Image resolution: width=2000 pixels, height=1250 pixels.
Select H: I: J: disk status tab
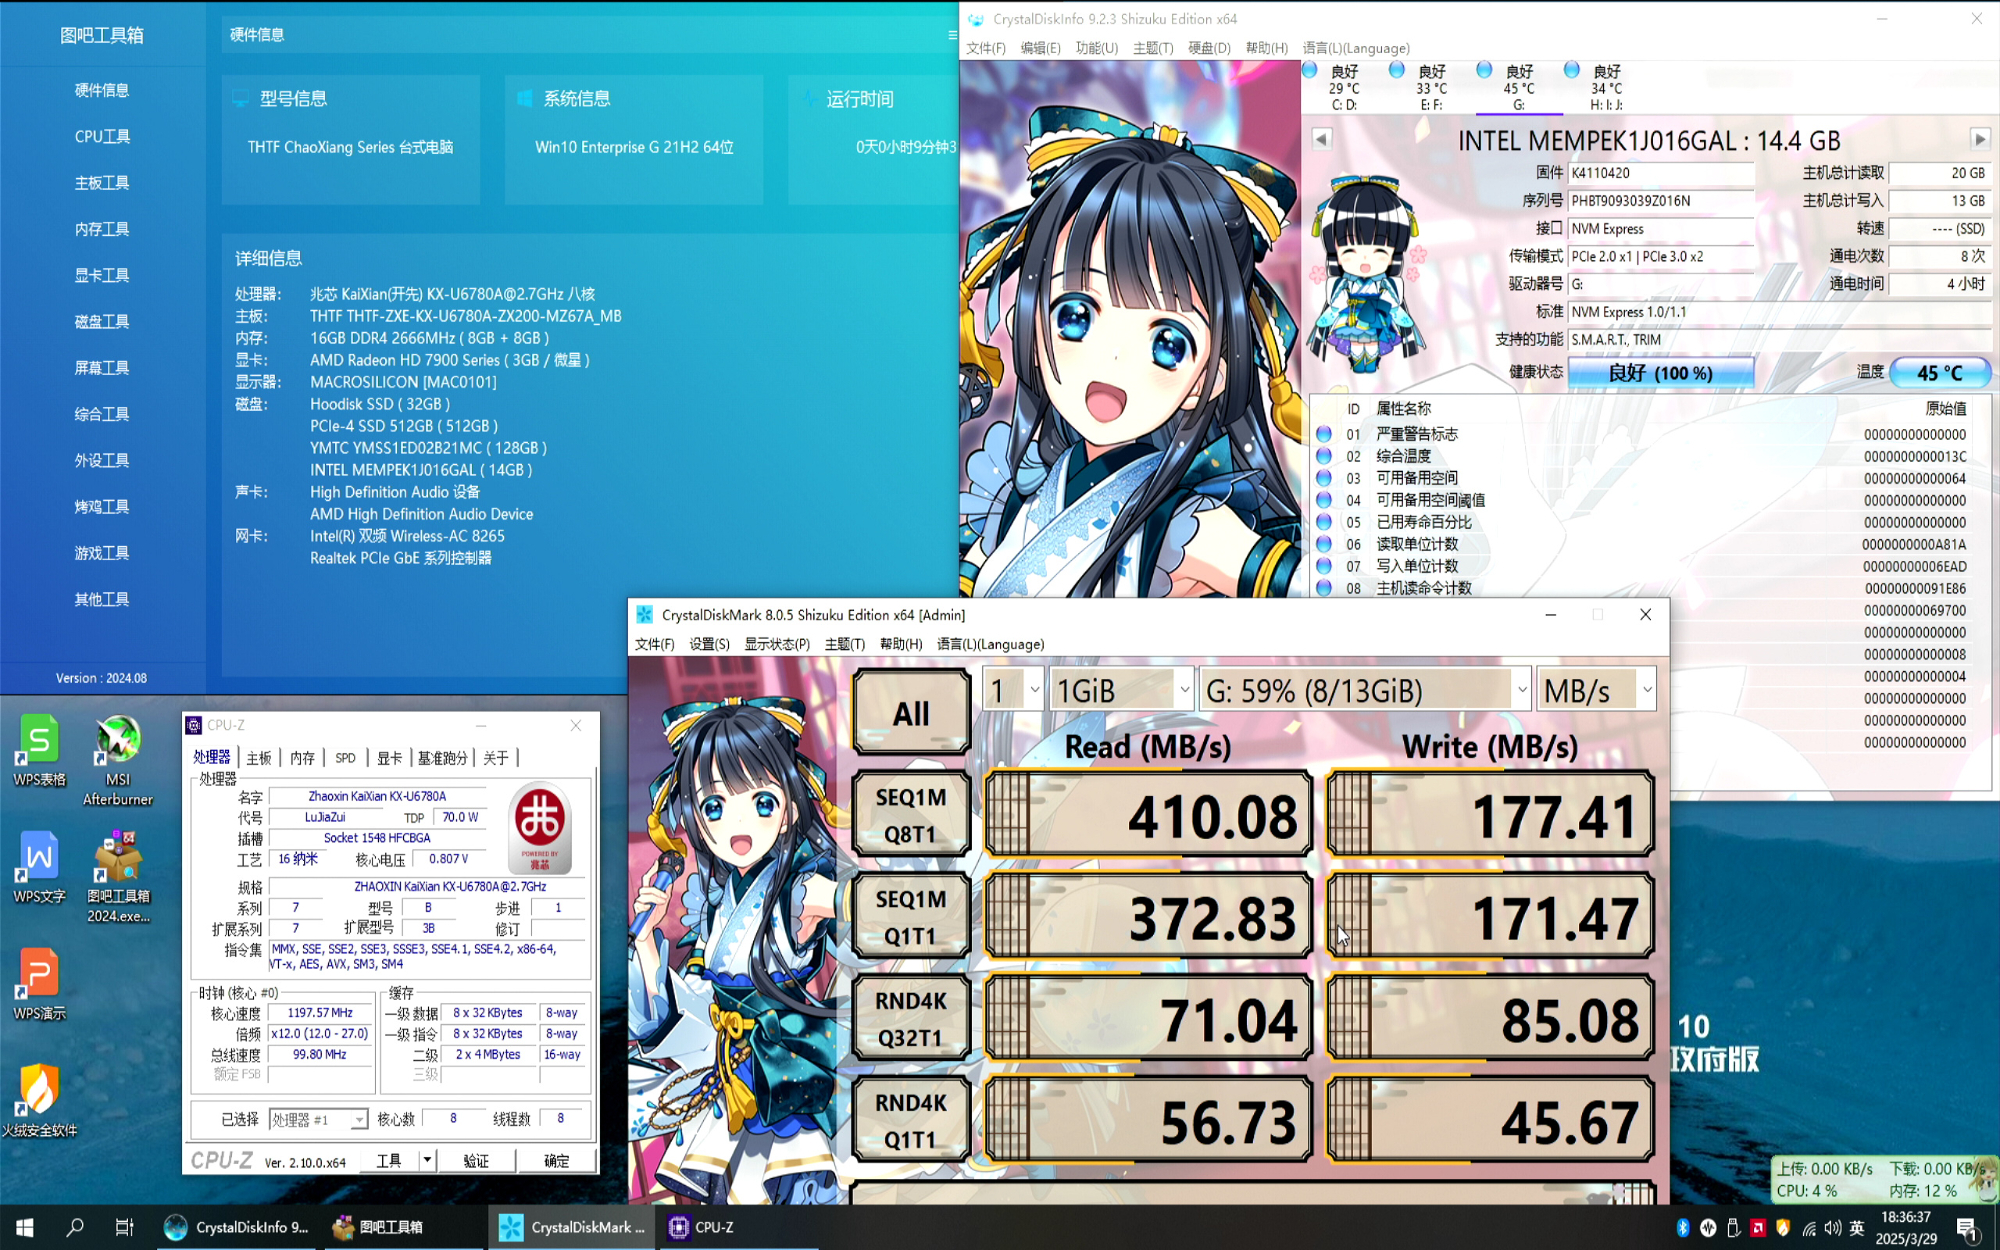click(x=1605, y=87)
